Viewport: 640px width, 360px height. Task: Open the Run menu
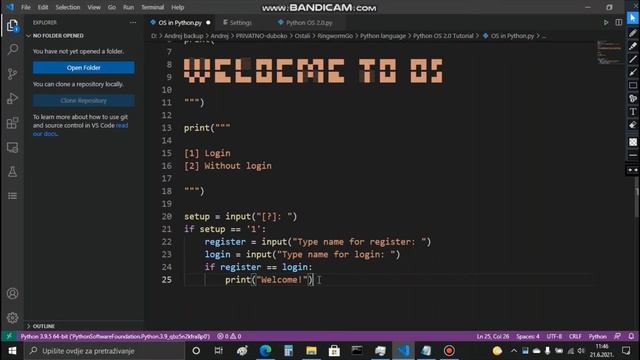point(129,7)
